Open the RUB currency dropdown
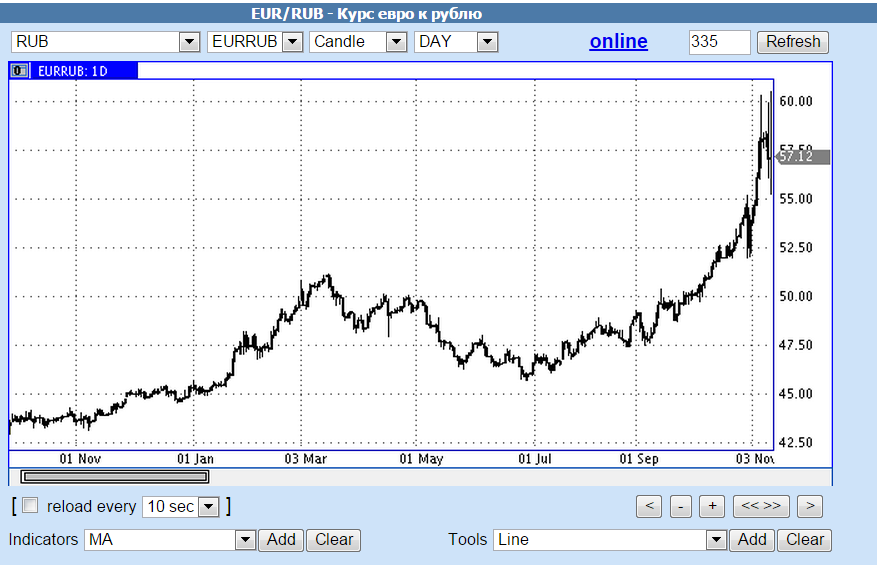This screenshot has height=565, width=877. pyautogui.click(x=189, y=42)
